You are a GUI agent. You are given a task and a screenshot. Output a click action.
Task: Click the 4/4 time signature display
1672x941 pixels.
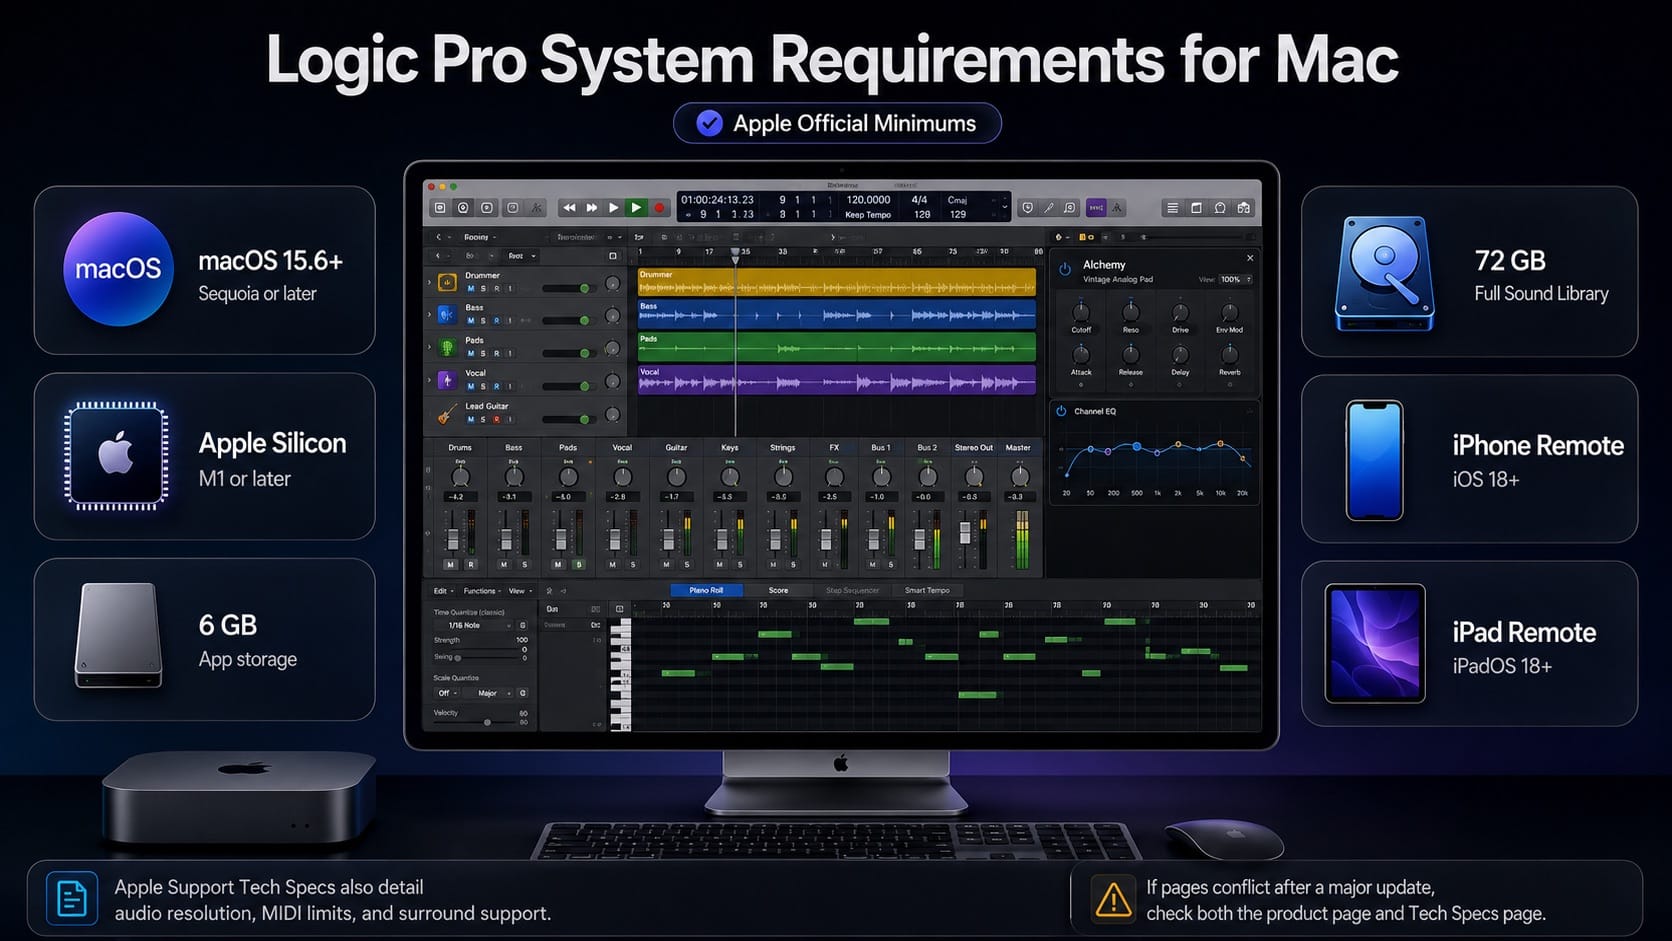pyautogui.click(x=919, y=200)
